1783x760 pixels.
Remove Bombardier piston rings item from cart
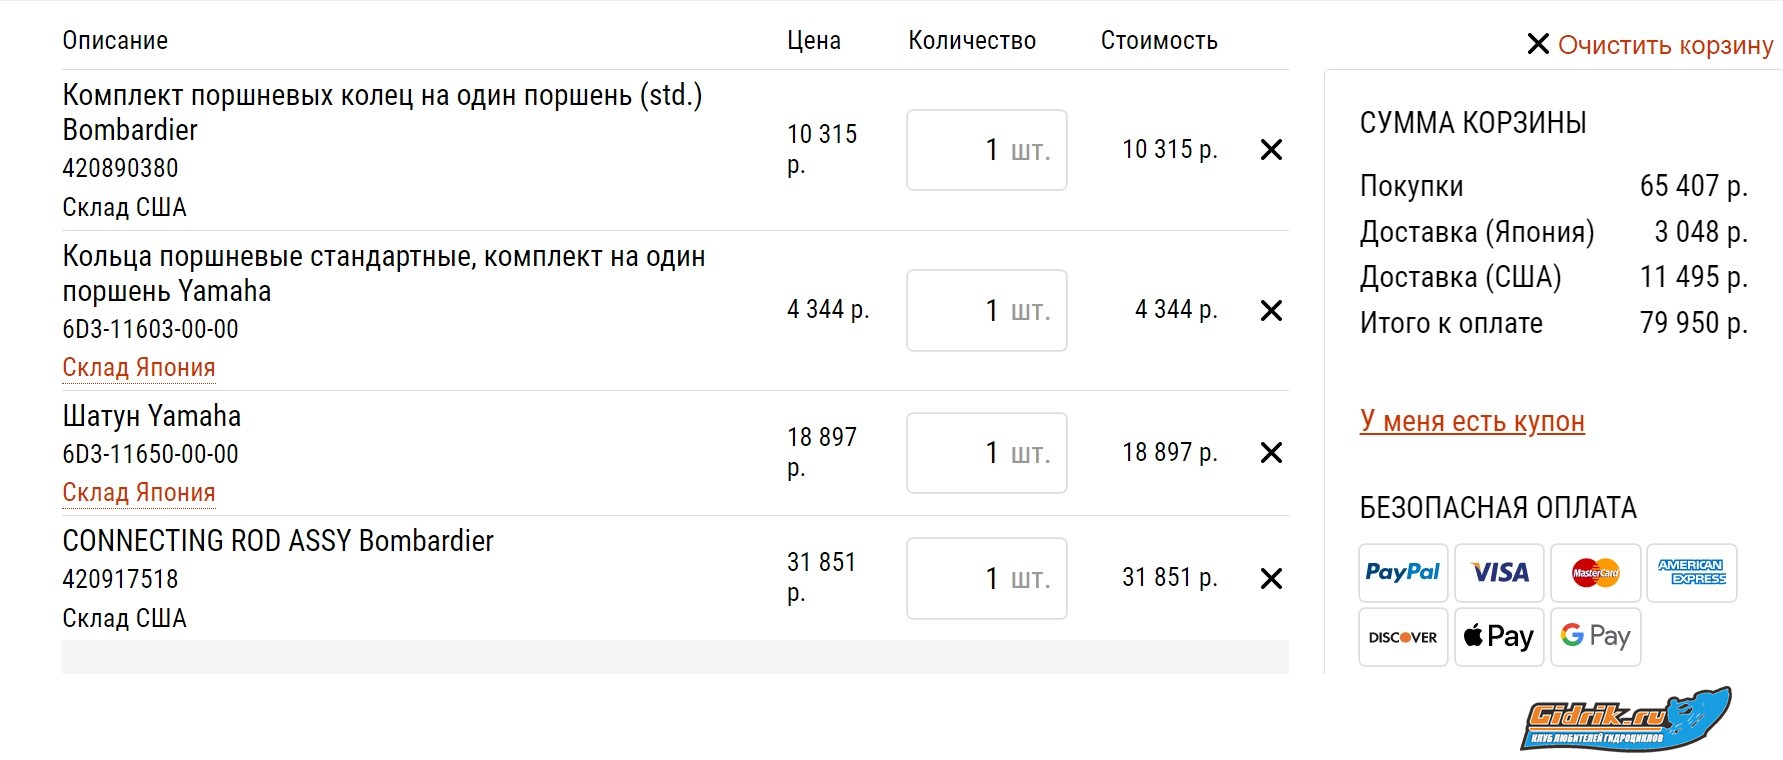point(1271,150)
